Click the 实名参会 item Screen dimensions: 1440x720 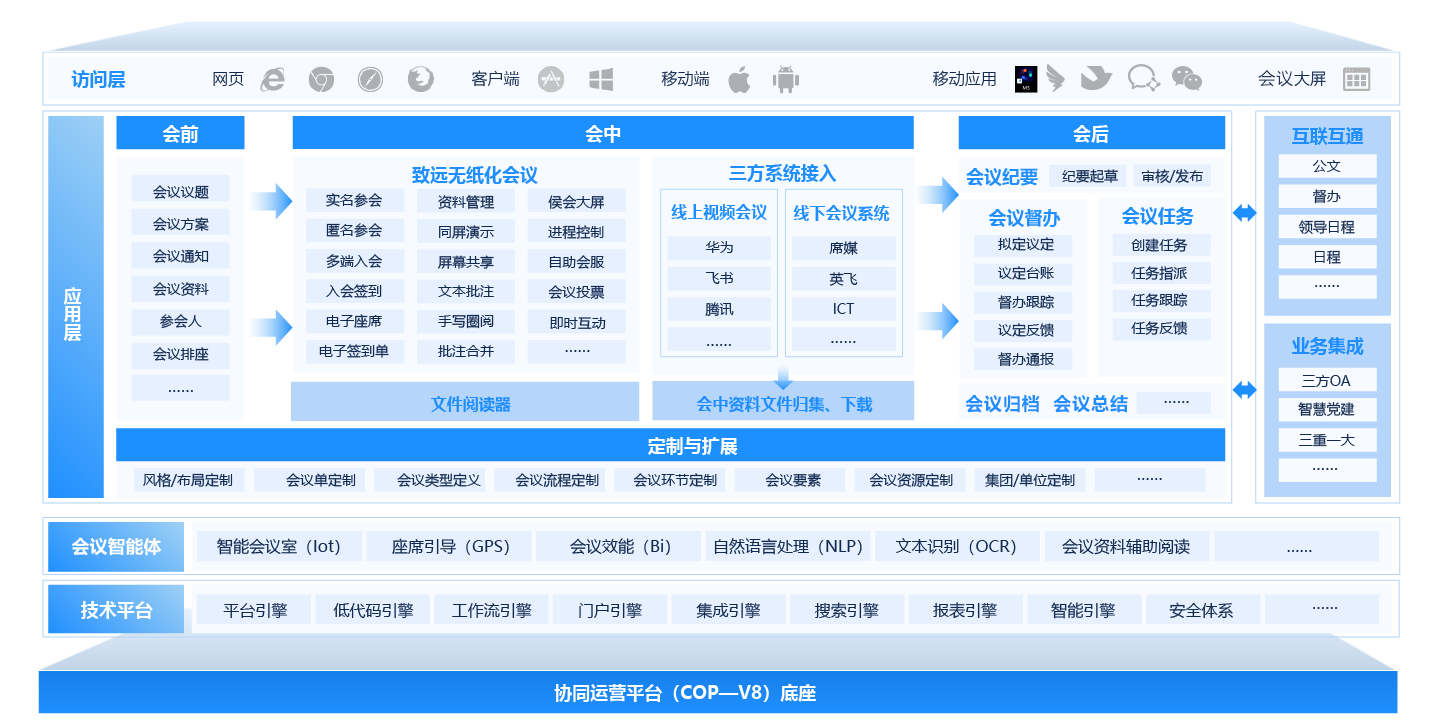coord(354,201)
